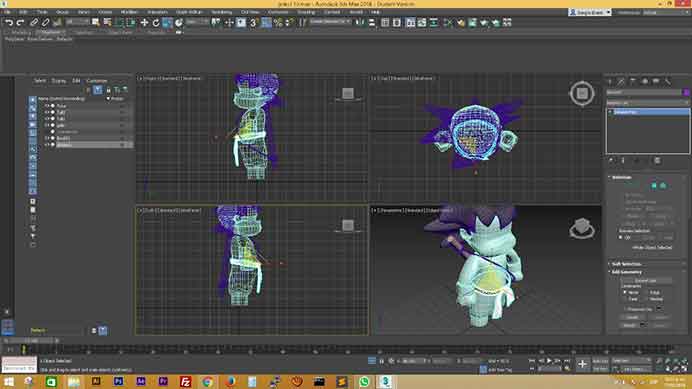Viewport: 692px width, 389px height.
Task: Switch to the Hierarchy command panel tab
Action: coord(633,82)
